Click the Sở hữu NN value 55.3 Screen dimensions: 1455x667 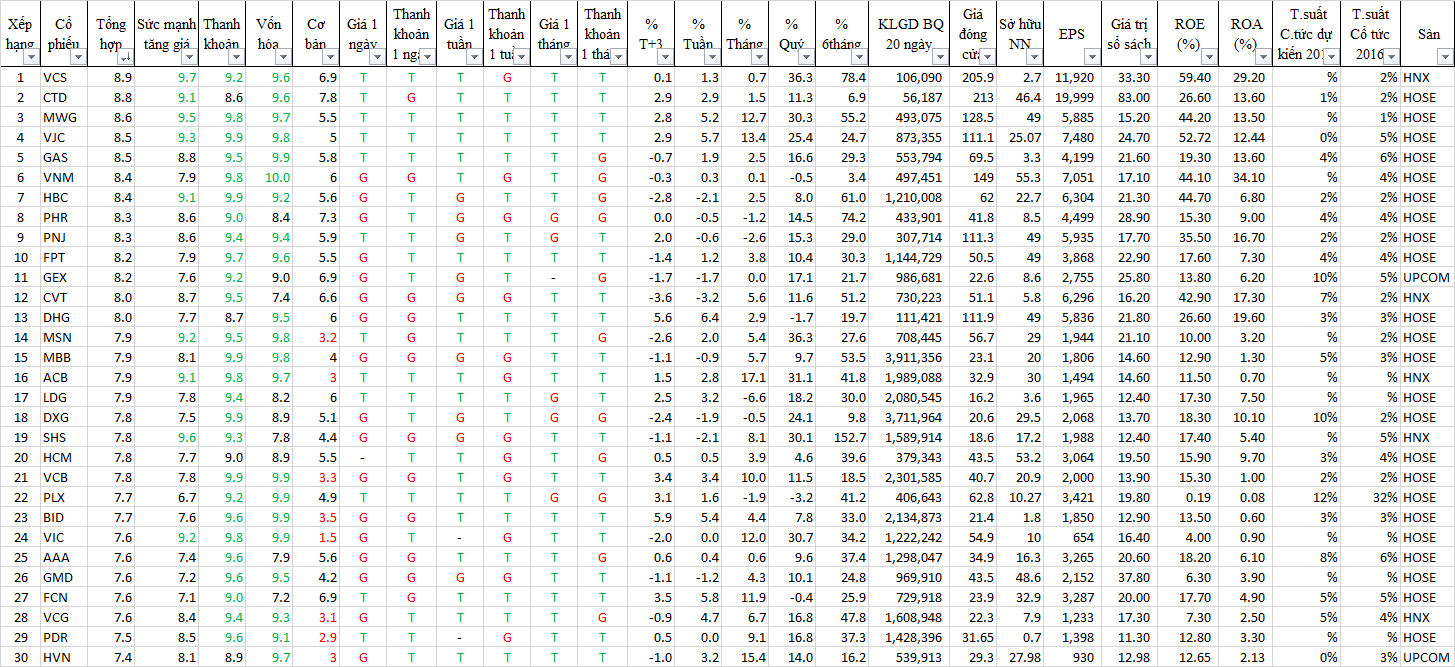[x=1028, y=177]
